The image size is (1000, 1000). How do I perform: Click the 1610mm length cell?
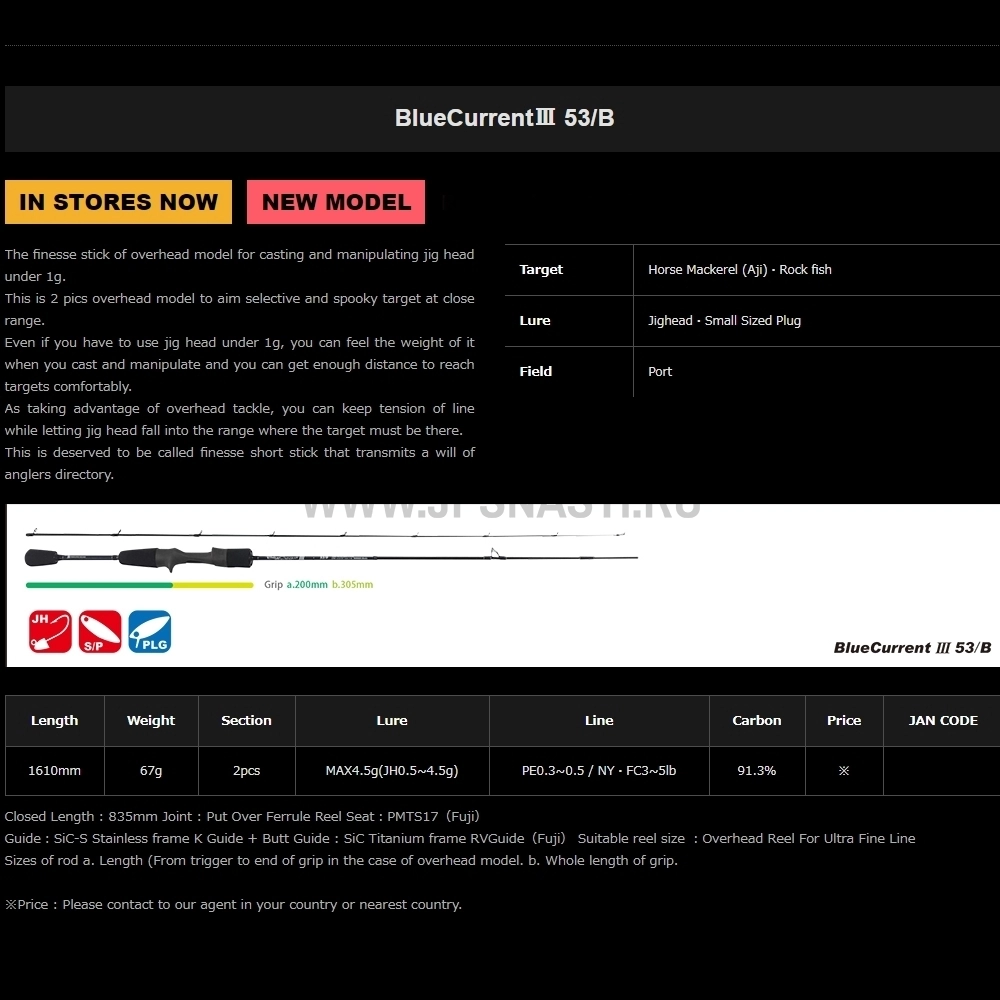pyautogui.click(x=55, y=771)
